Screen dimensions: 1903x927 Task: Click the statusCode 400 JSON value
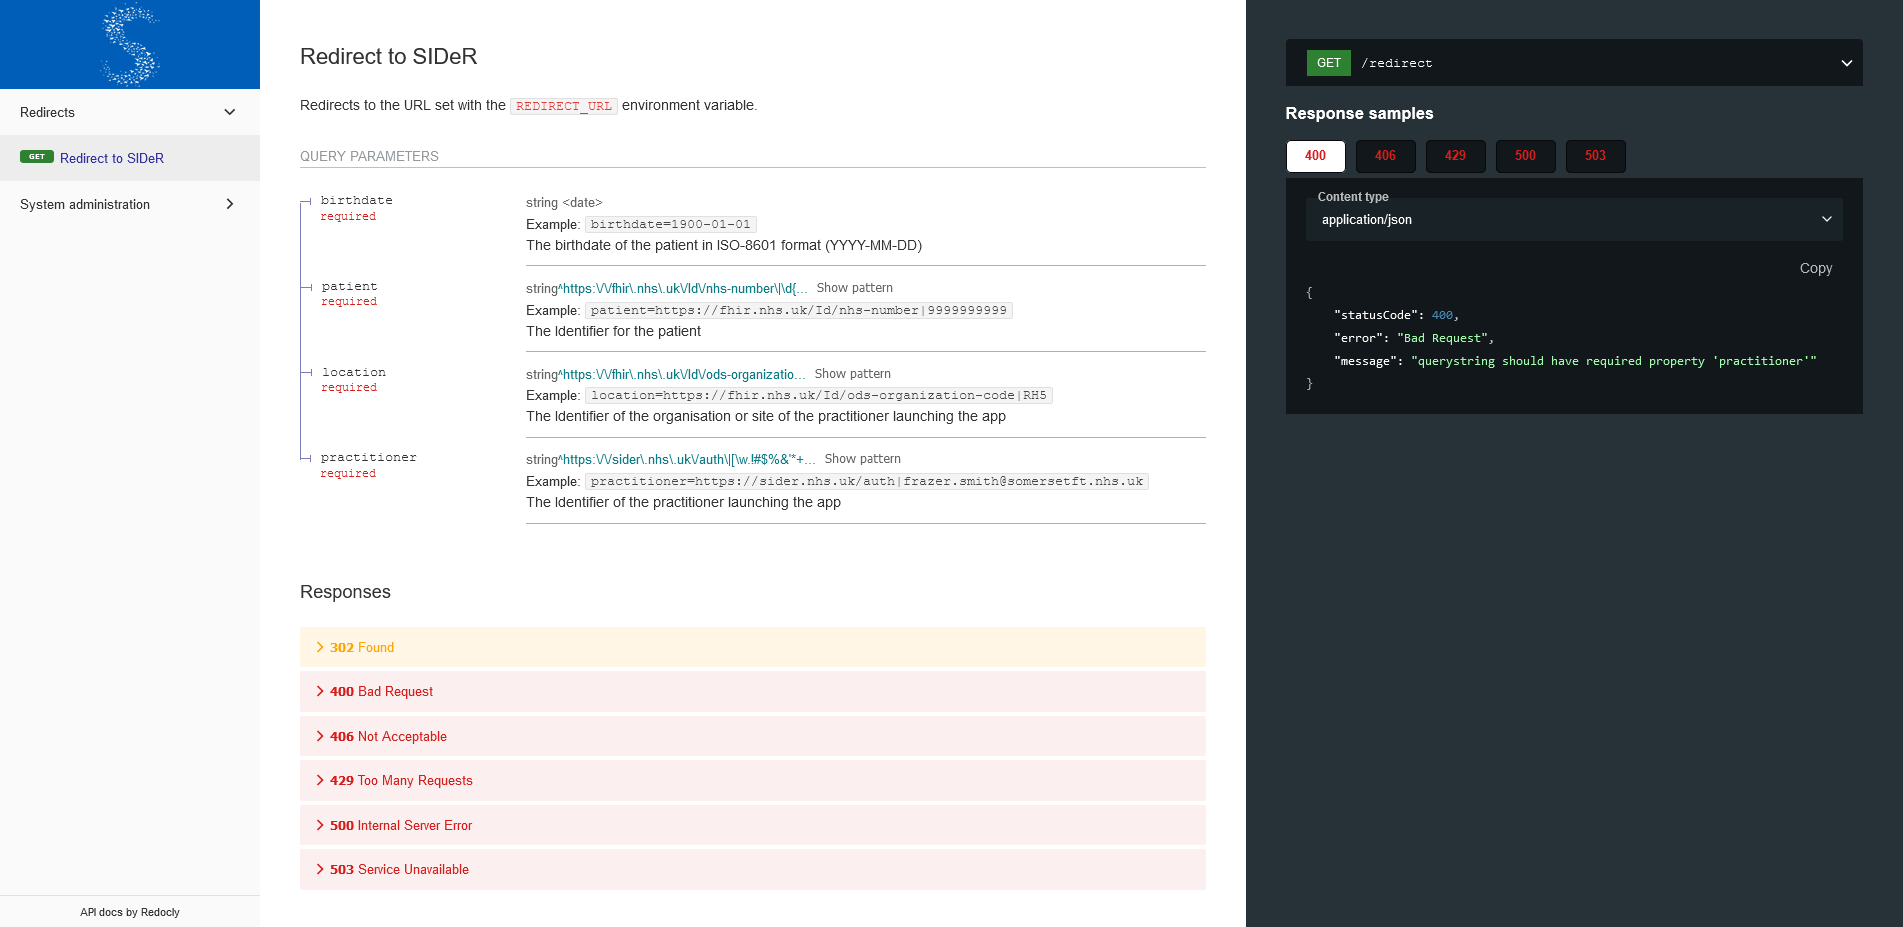(x=1442, y=315)
